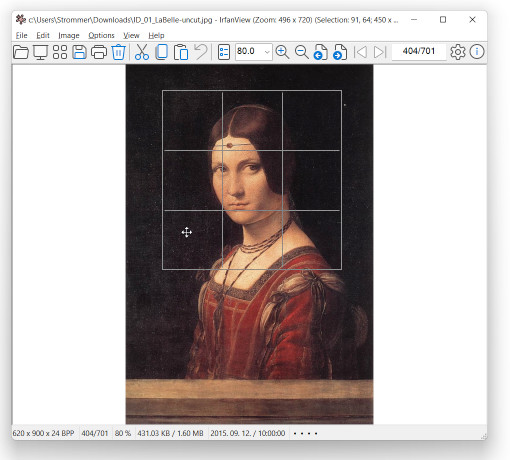
Task: Open the Image menu
Action: 69,35
